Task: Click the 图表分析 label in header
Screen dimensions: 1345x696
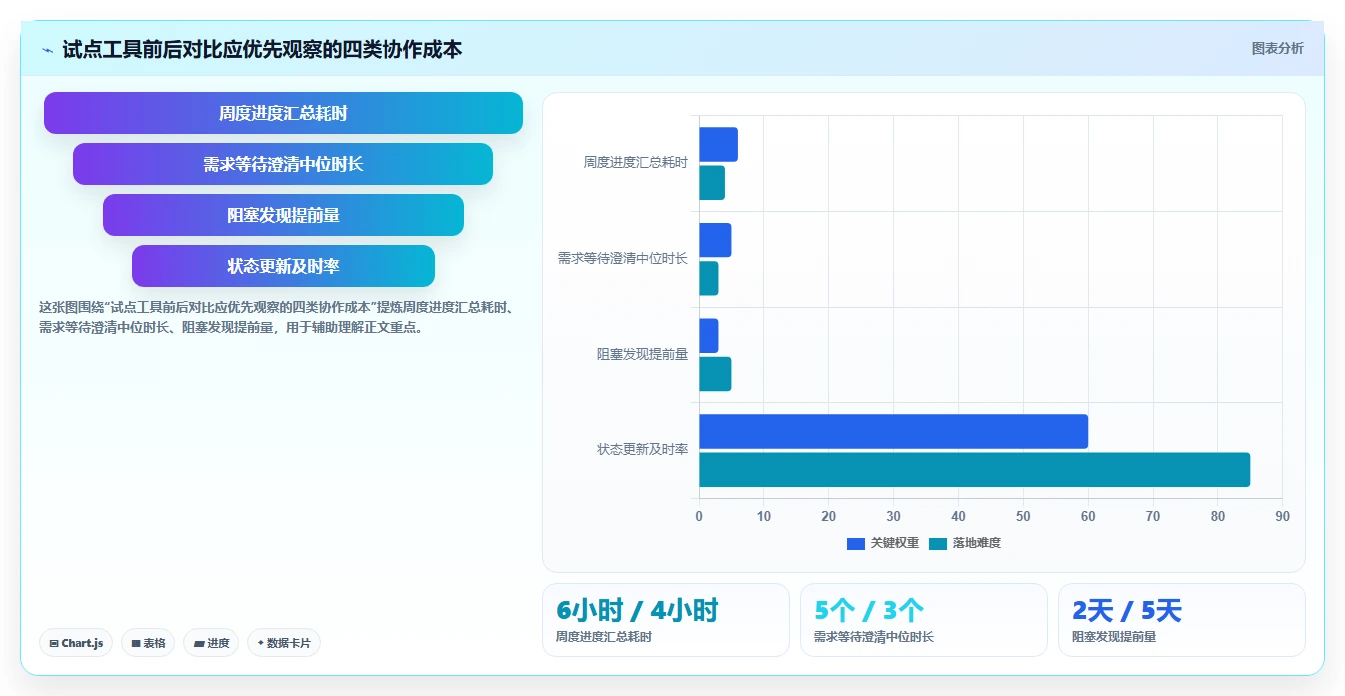Action: (1277, 48)
